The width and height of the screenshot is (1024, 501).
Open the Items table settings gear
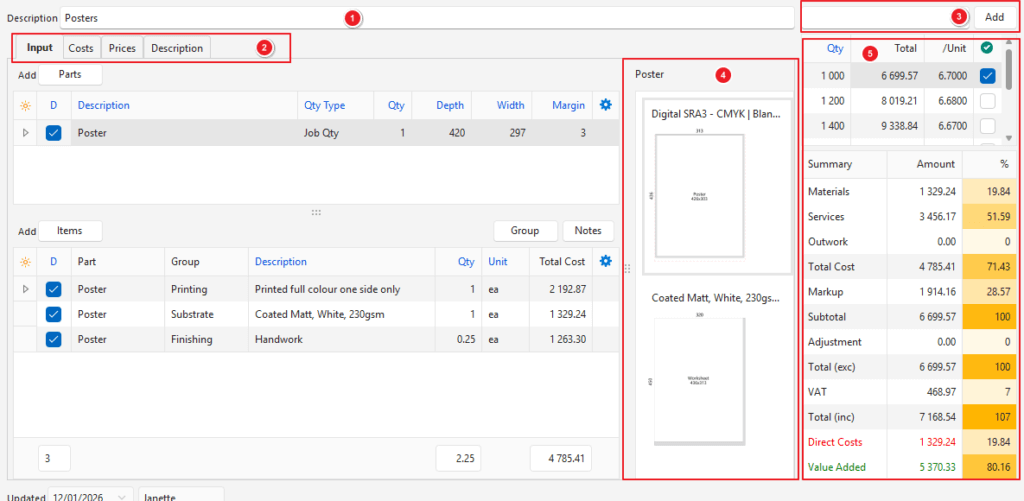pos(604,262)
